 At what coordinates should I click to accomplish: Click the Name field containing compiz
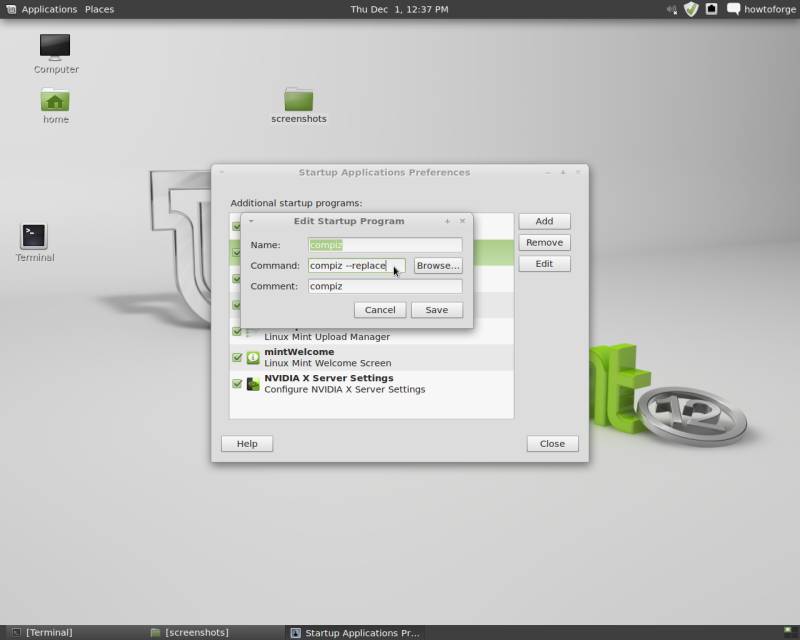coord(385,245)
